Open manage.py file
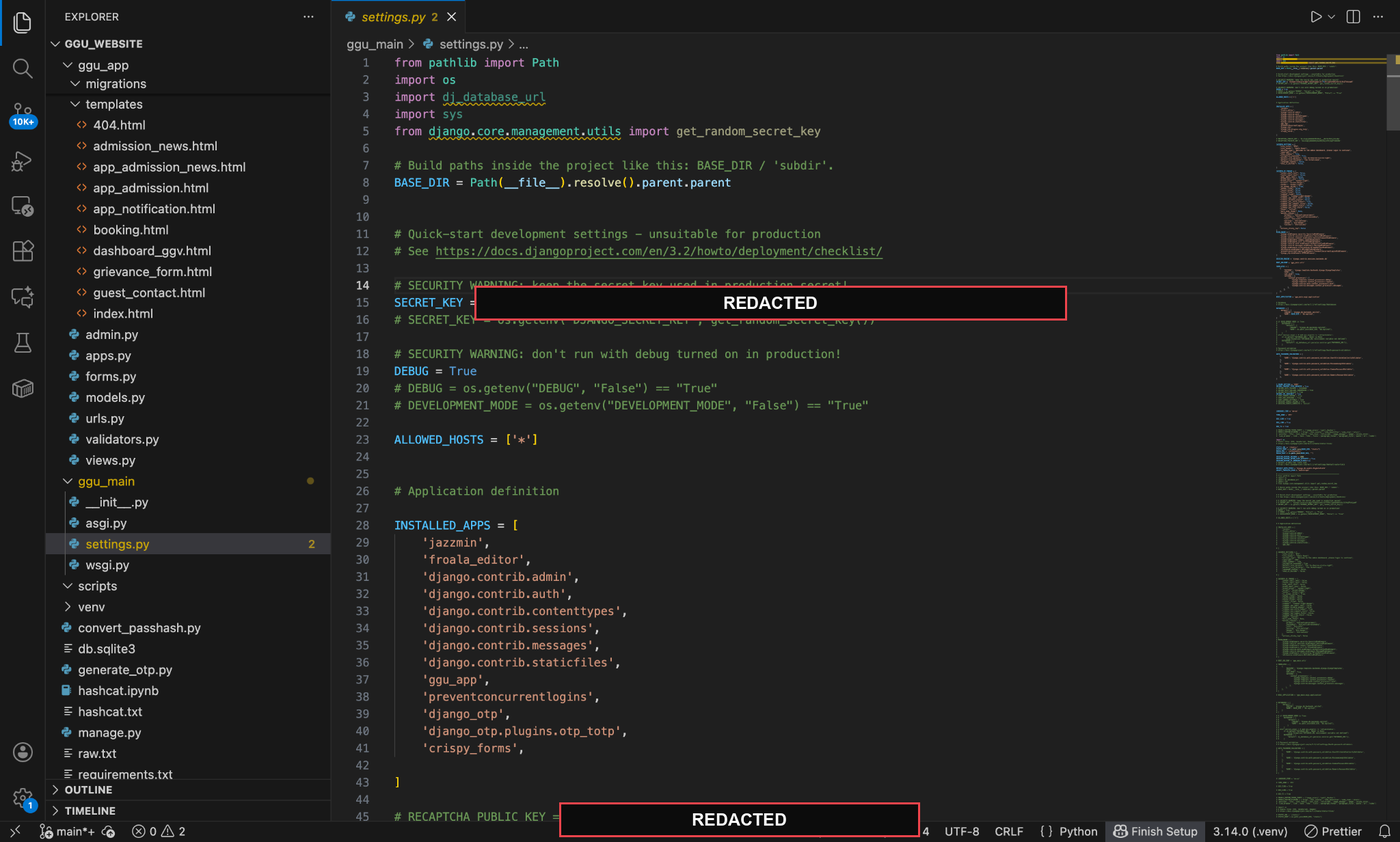This screenshot has height=842, width=1400. [x=109, y=733]
